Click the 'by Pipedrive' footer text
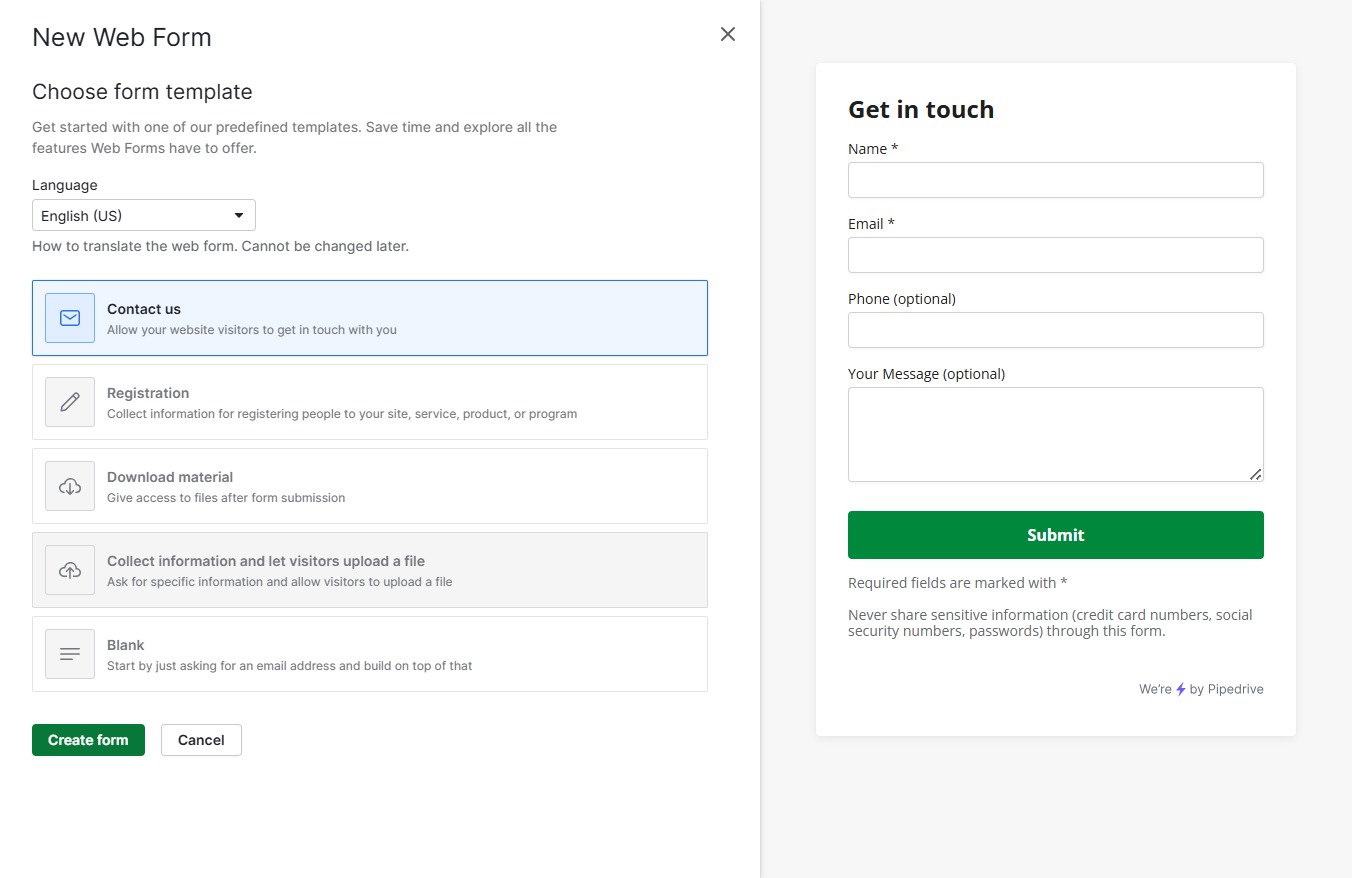Screen dimensions: 1352x878 pyautogui.click(x=1227, y=689)
